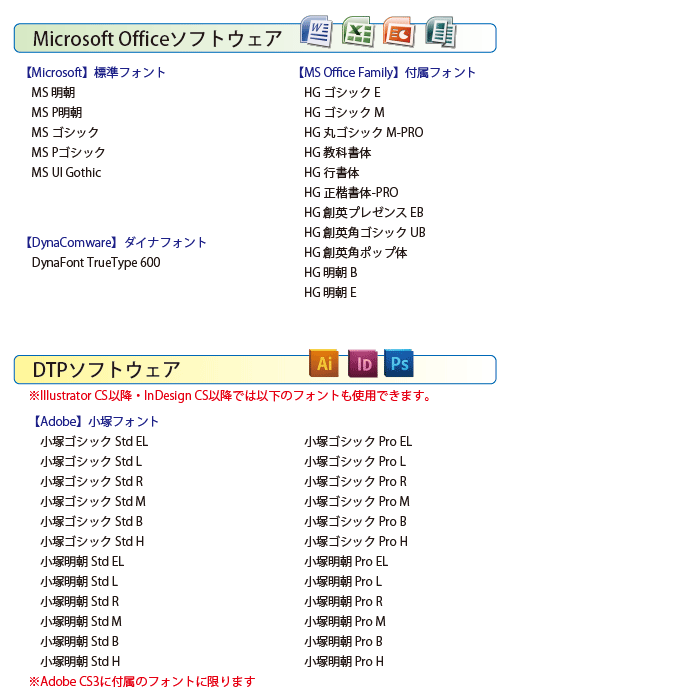The width and height of the screenshot is (700, 700).
Task: Select the HG 行書体 entry
Action: click(332, 172)
